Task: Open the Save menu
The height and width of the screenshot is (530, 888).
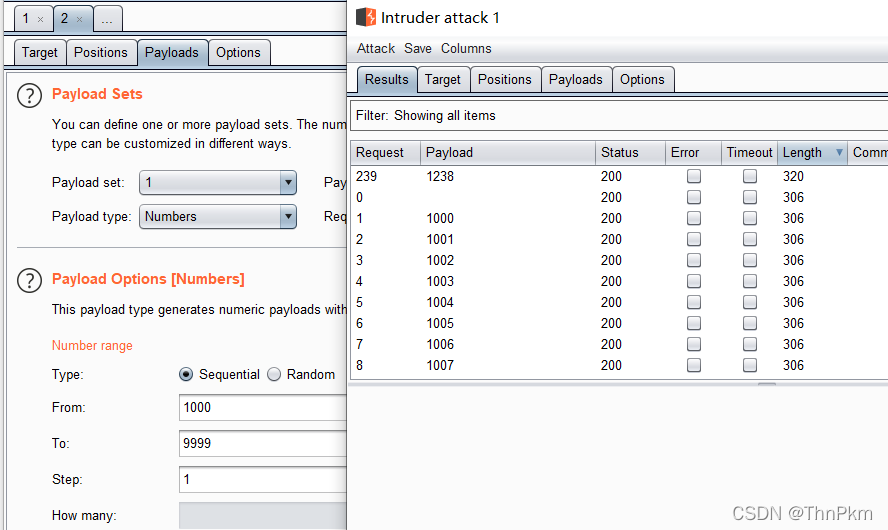Action: coord(418,49)
